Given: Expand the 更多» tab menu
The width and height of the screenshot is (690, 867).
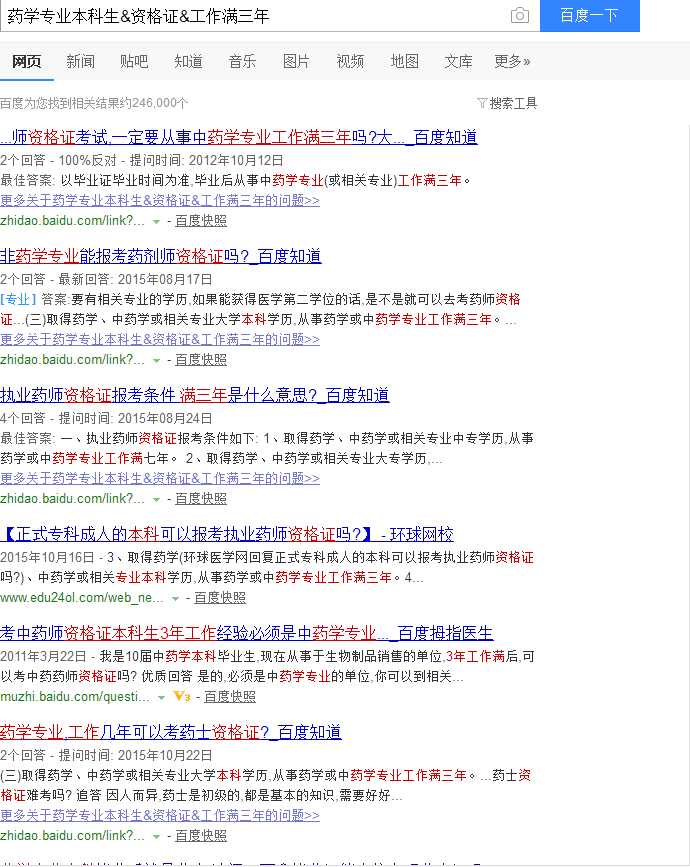Looking at the screenshot, I should pos(512,61).
